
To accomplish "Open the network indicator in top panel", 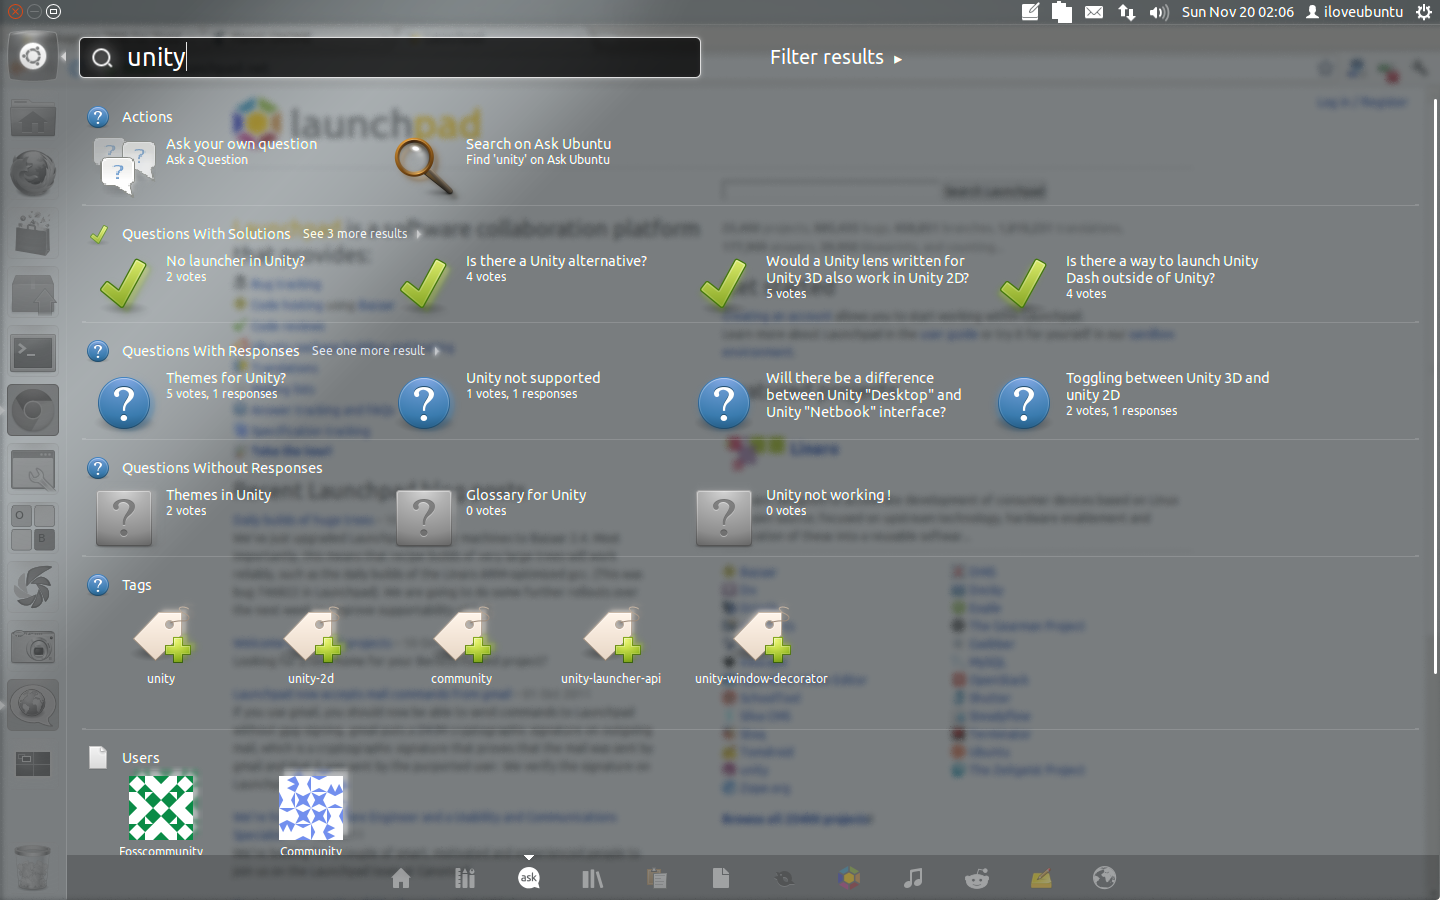I will (x=1127, y=12).
